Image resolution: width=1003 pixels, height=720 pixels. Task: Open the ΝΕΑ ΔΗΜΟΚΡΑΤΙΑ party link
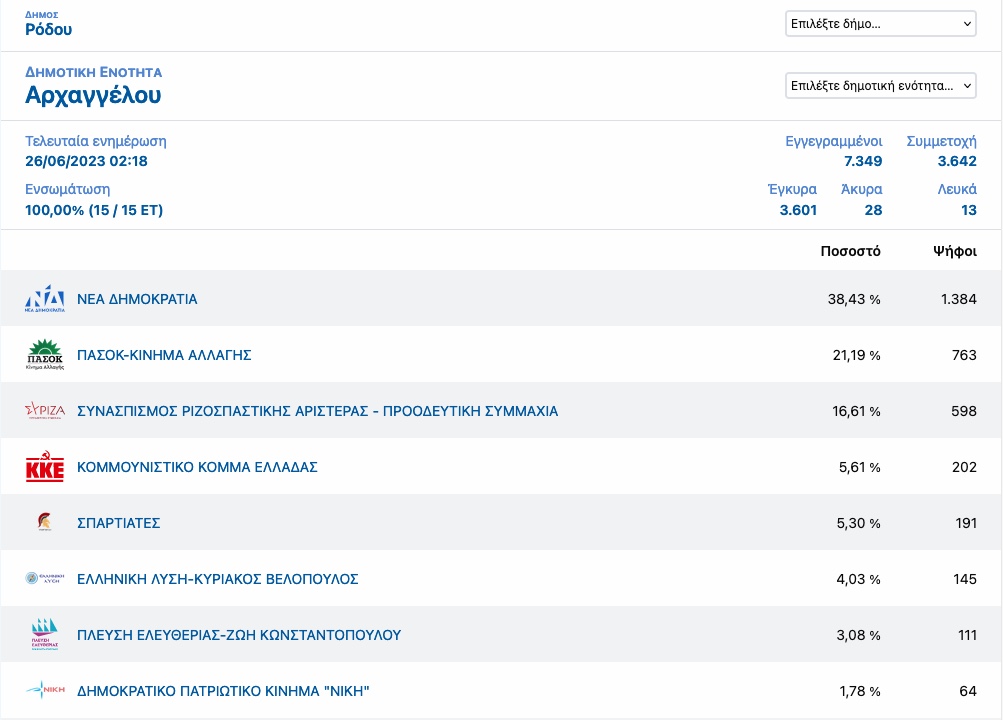click(137, 299)
